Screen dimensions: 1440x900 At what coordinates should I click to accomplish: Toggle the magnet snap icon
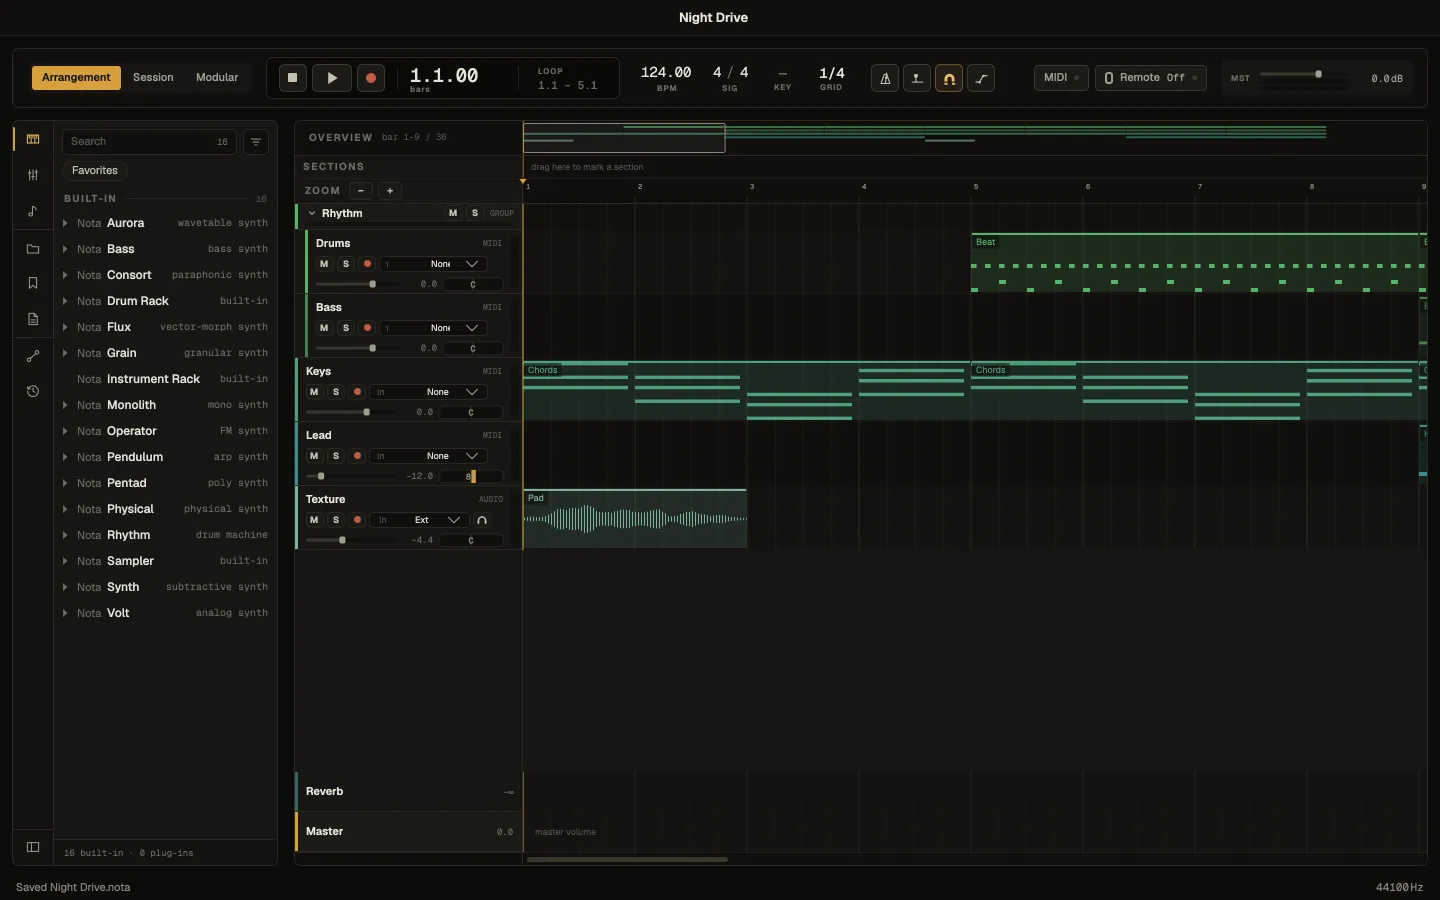[x=949, y=78]
